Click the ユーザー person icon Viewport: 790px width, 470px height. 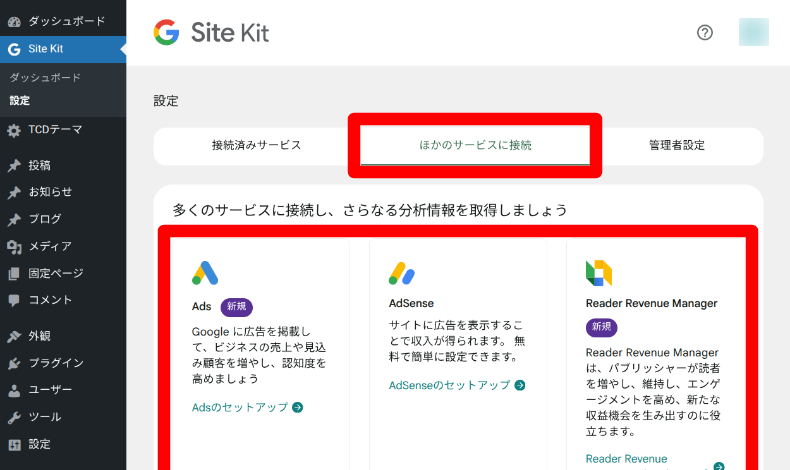point(14,390)
